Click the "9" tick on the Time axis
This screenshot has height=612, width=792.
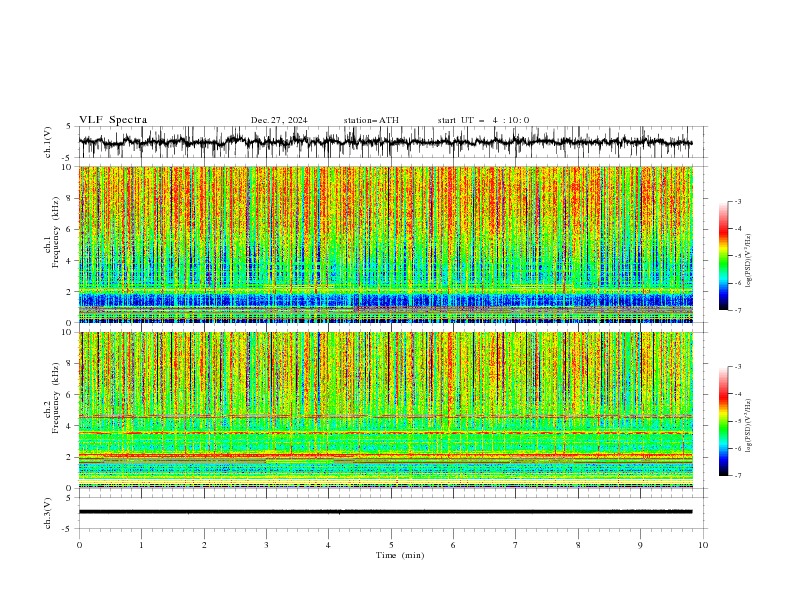(x=640, y=545)
